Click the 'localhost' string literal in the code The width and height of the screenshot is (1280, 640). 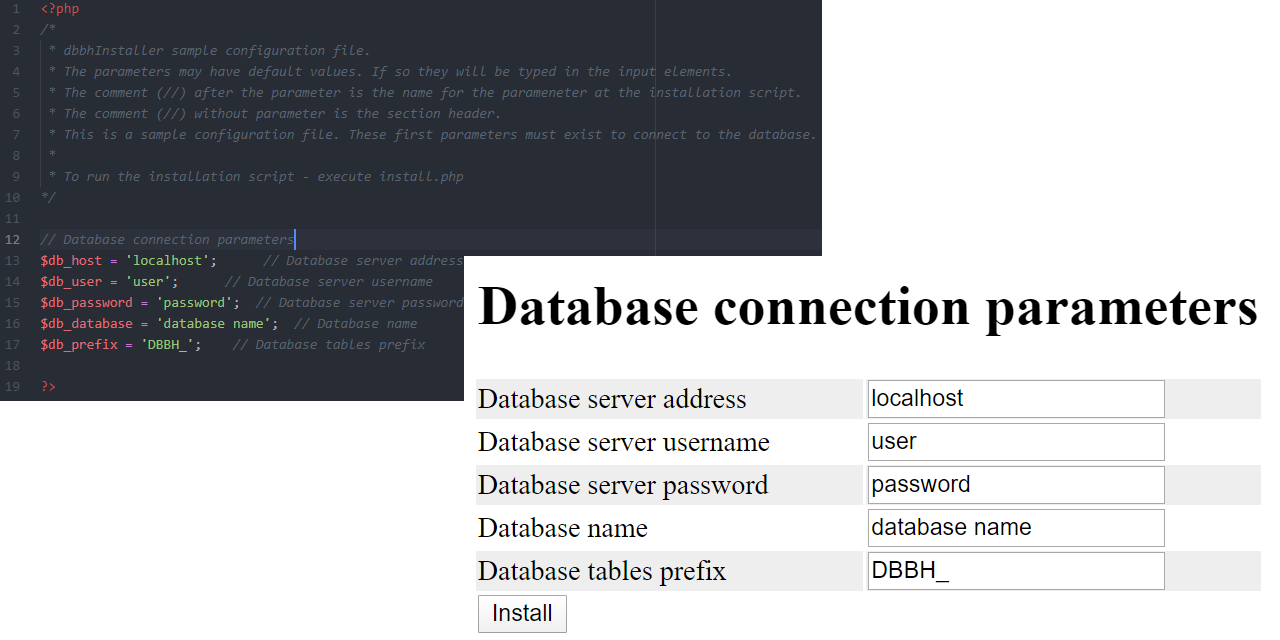click(168, 260)
